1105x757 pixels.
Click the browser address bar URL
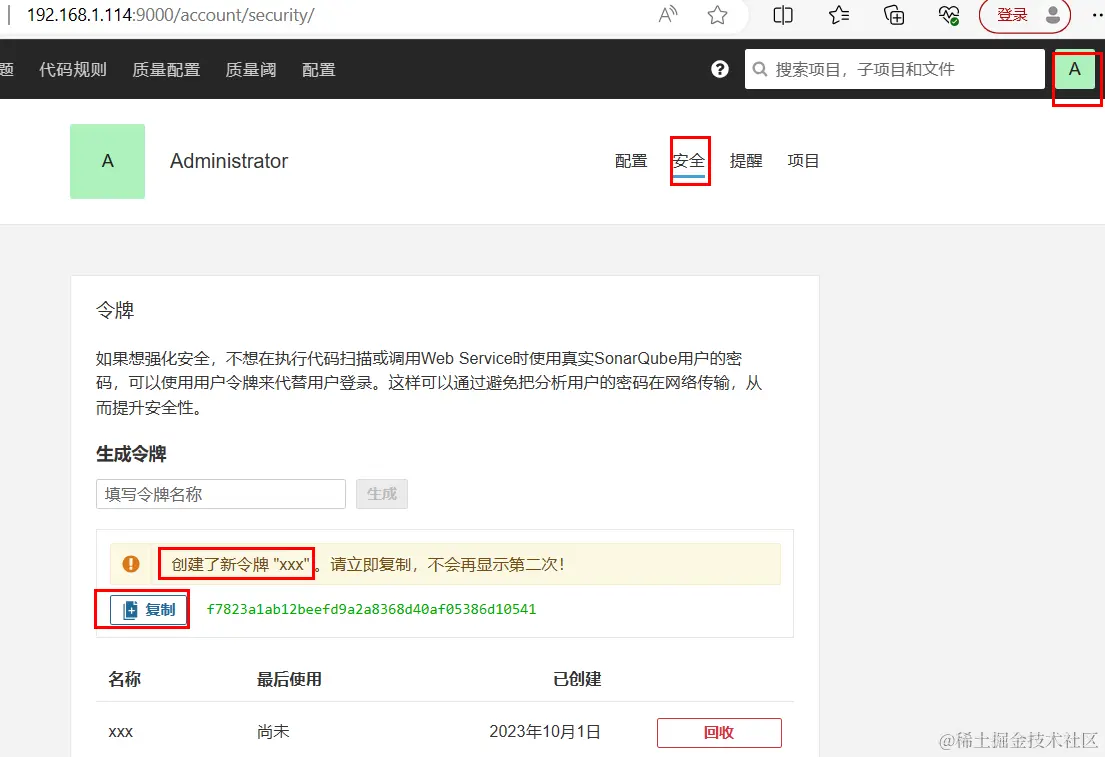(171, 15)
